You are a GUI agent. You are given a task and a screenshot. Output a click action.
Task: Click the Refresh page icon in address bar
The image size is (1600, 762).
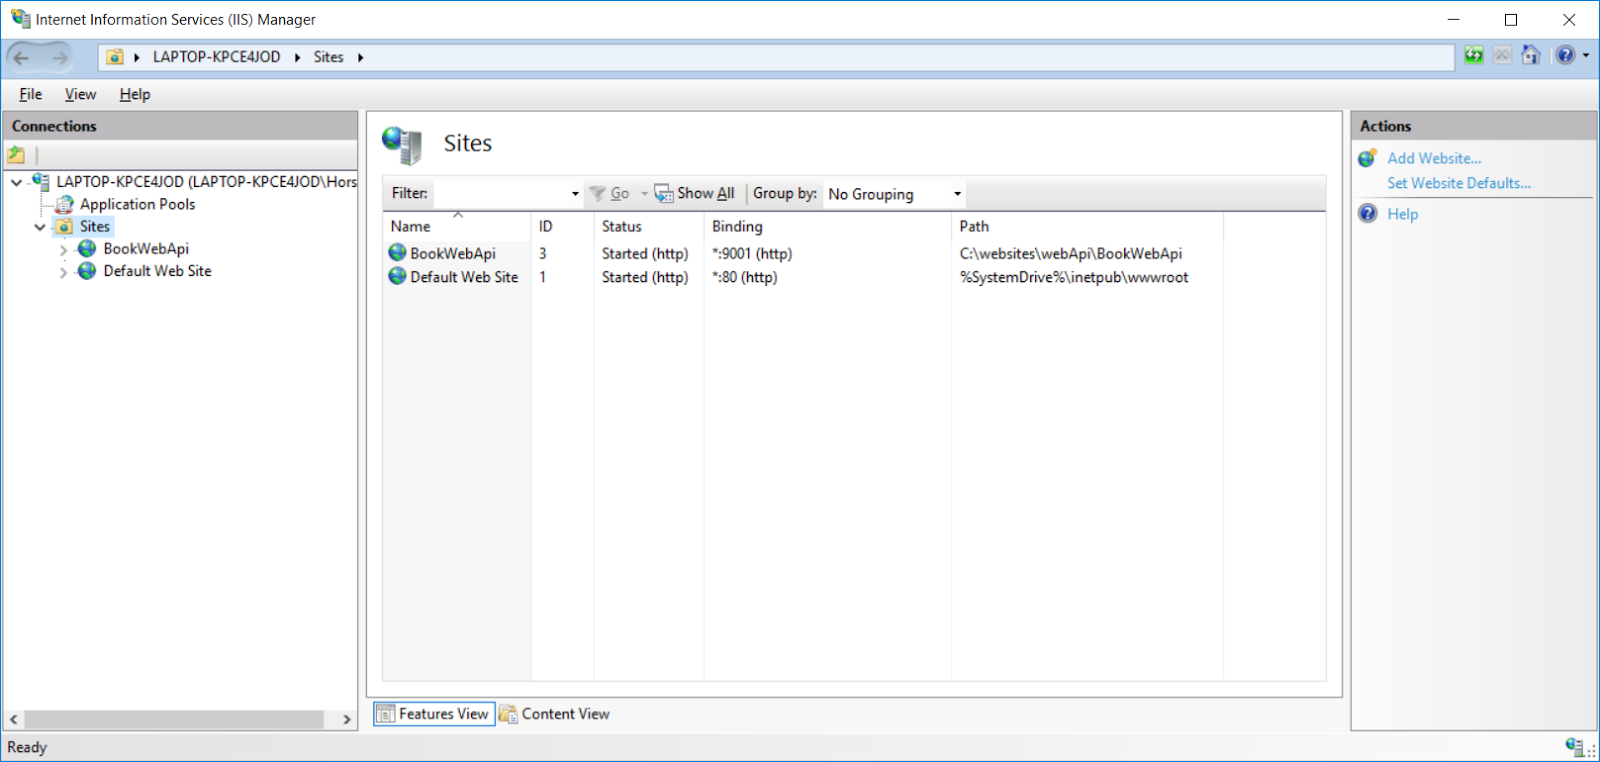pos(1474,55)
